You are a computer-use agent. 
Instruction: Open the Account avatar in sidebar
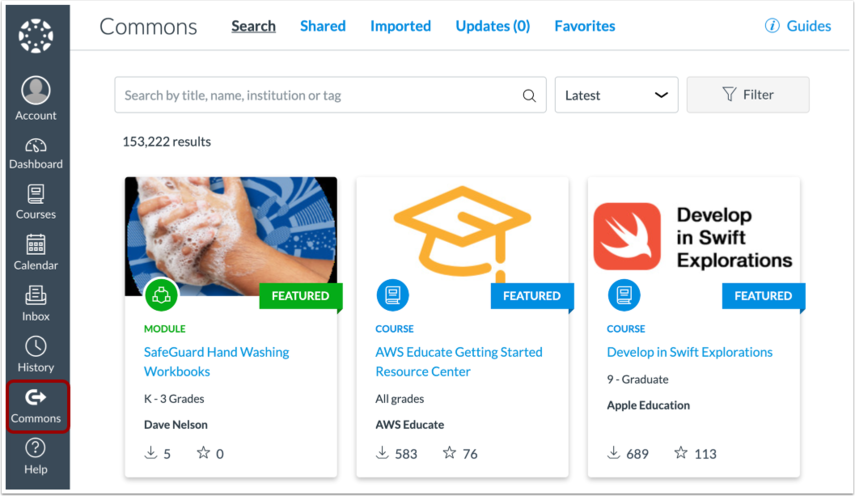(x=36, y=90)
